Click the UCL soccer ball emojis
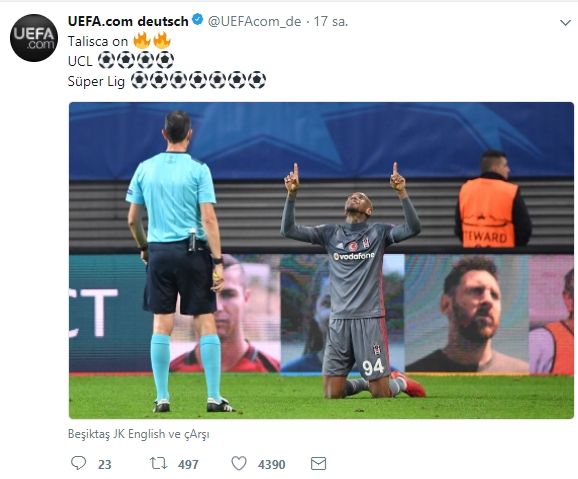Viewport: 578px width, 479px height. [136, 60]
